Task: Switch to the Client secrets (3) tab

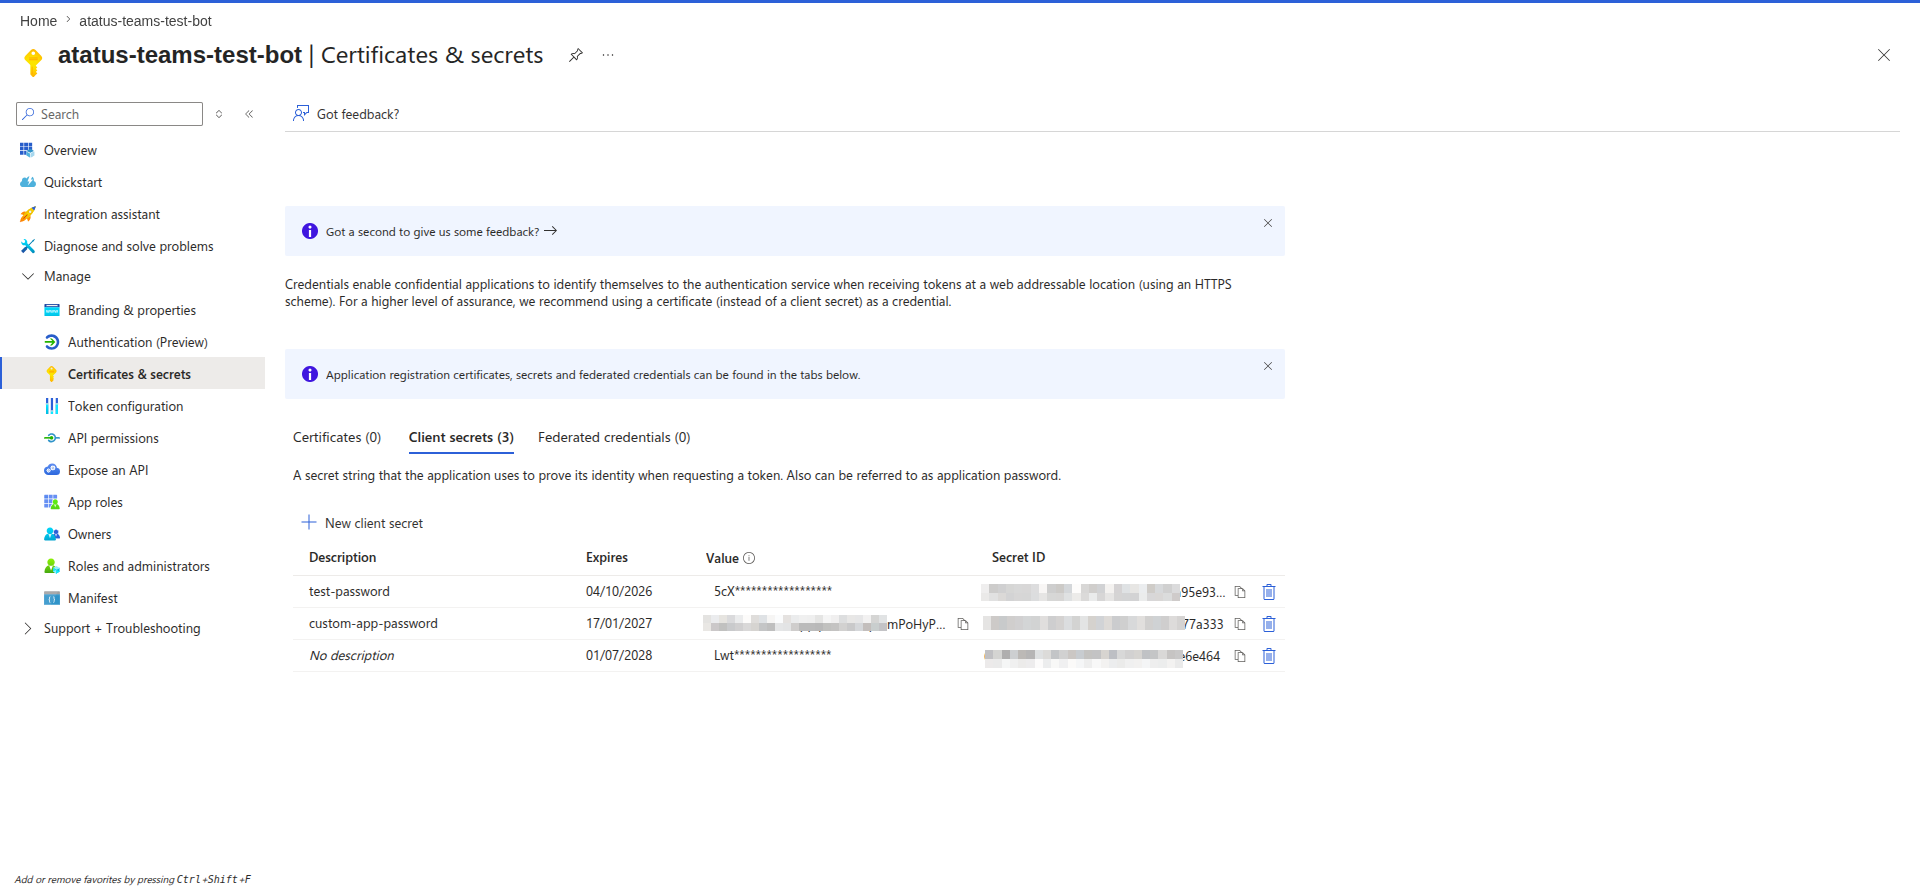Action: [461, 437]
